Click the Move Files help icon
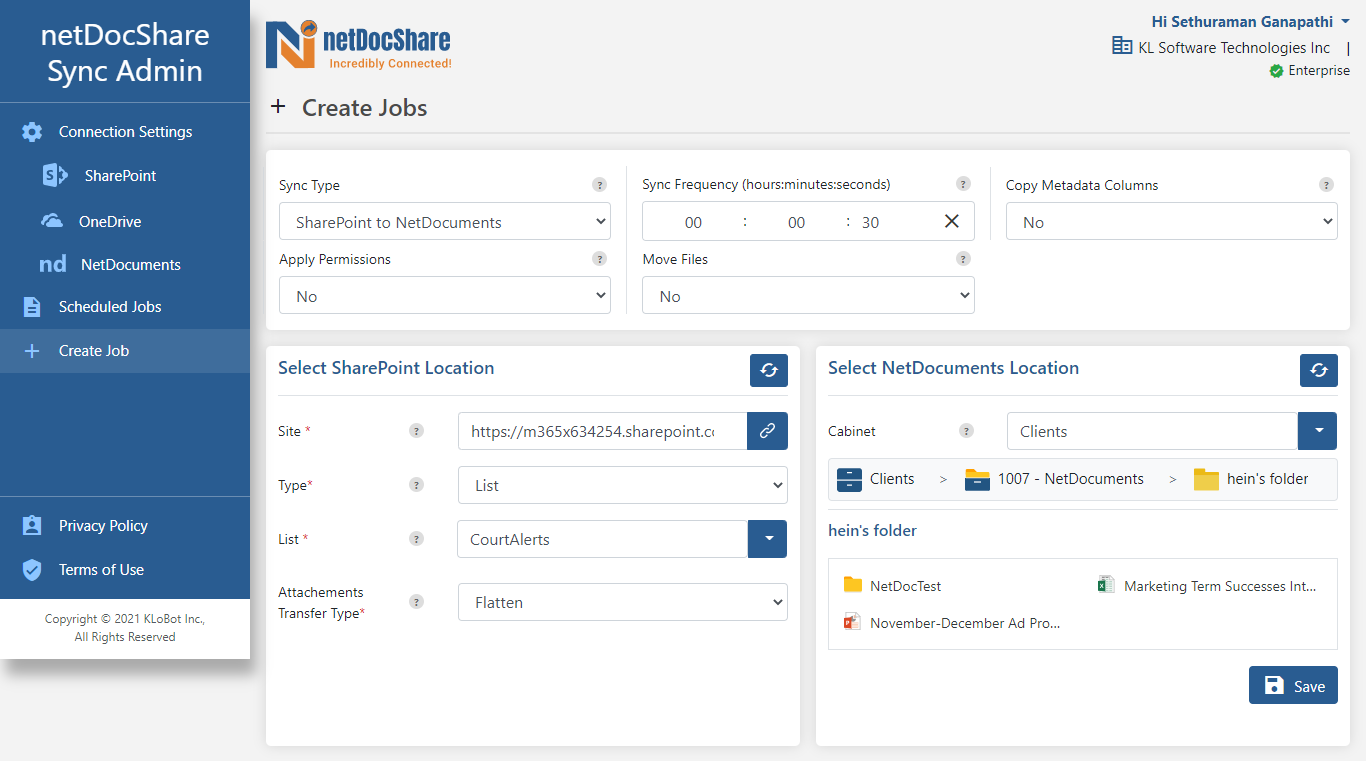The width and height of the screenshot is (1366, 762). point(964,259)
